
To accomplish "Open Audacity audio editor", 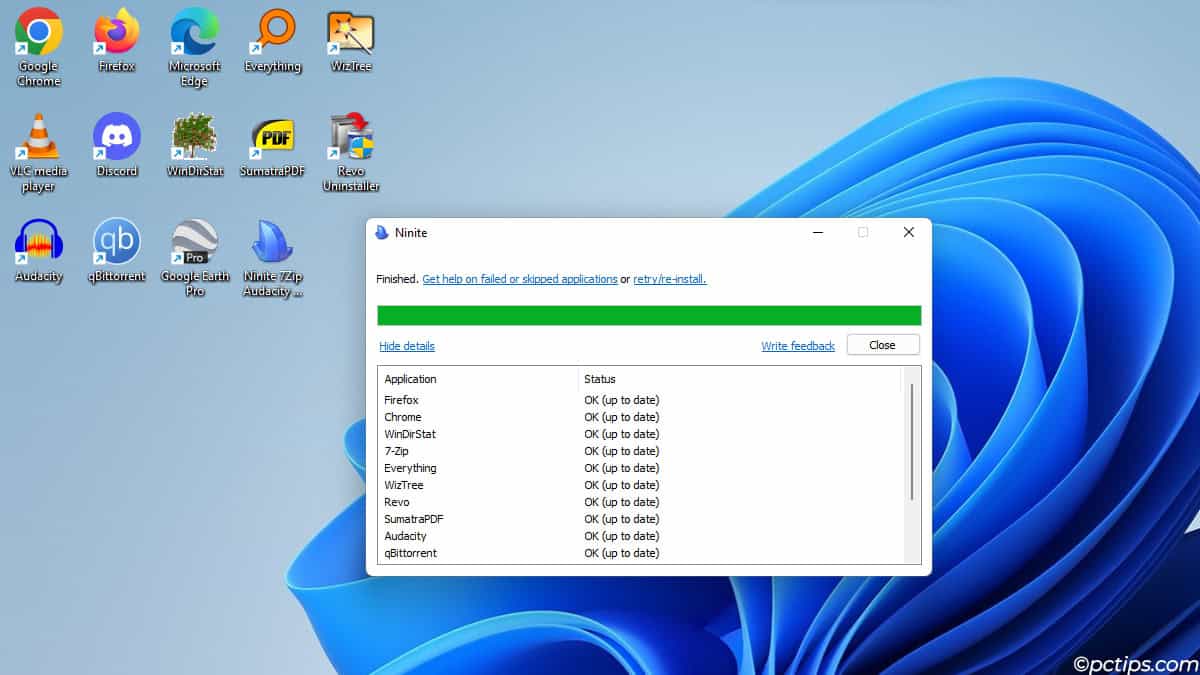I will pyautogui.click(x=38, y=242).
